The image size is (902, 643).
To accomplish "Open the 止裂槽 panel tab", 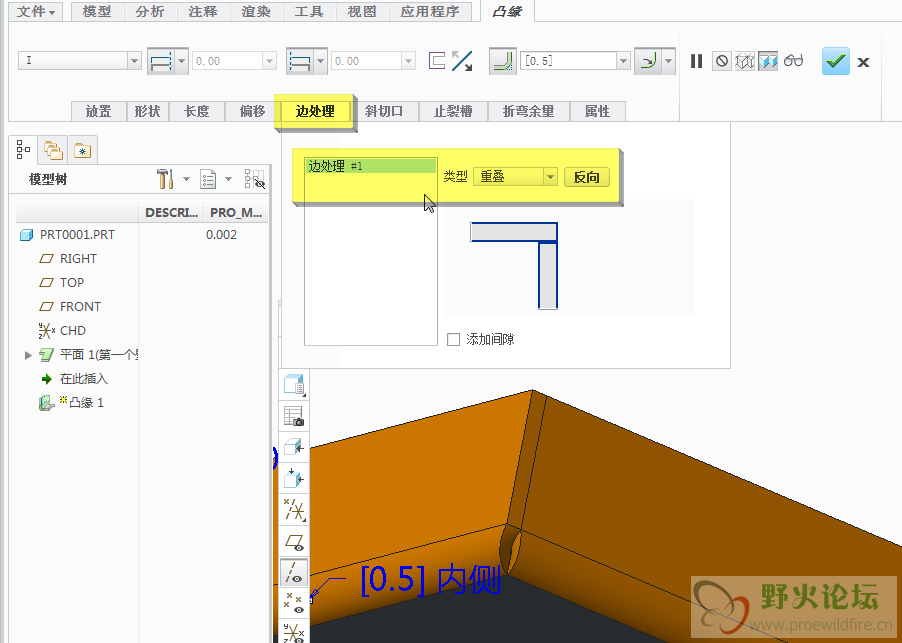I will point(453,111).
